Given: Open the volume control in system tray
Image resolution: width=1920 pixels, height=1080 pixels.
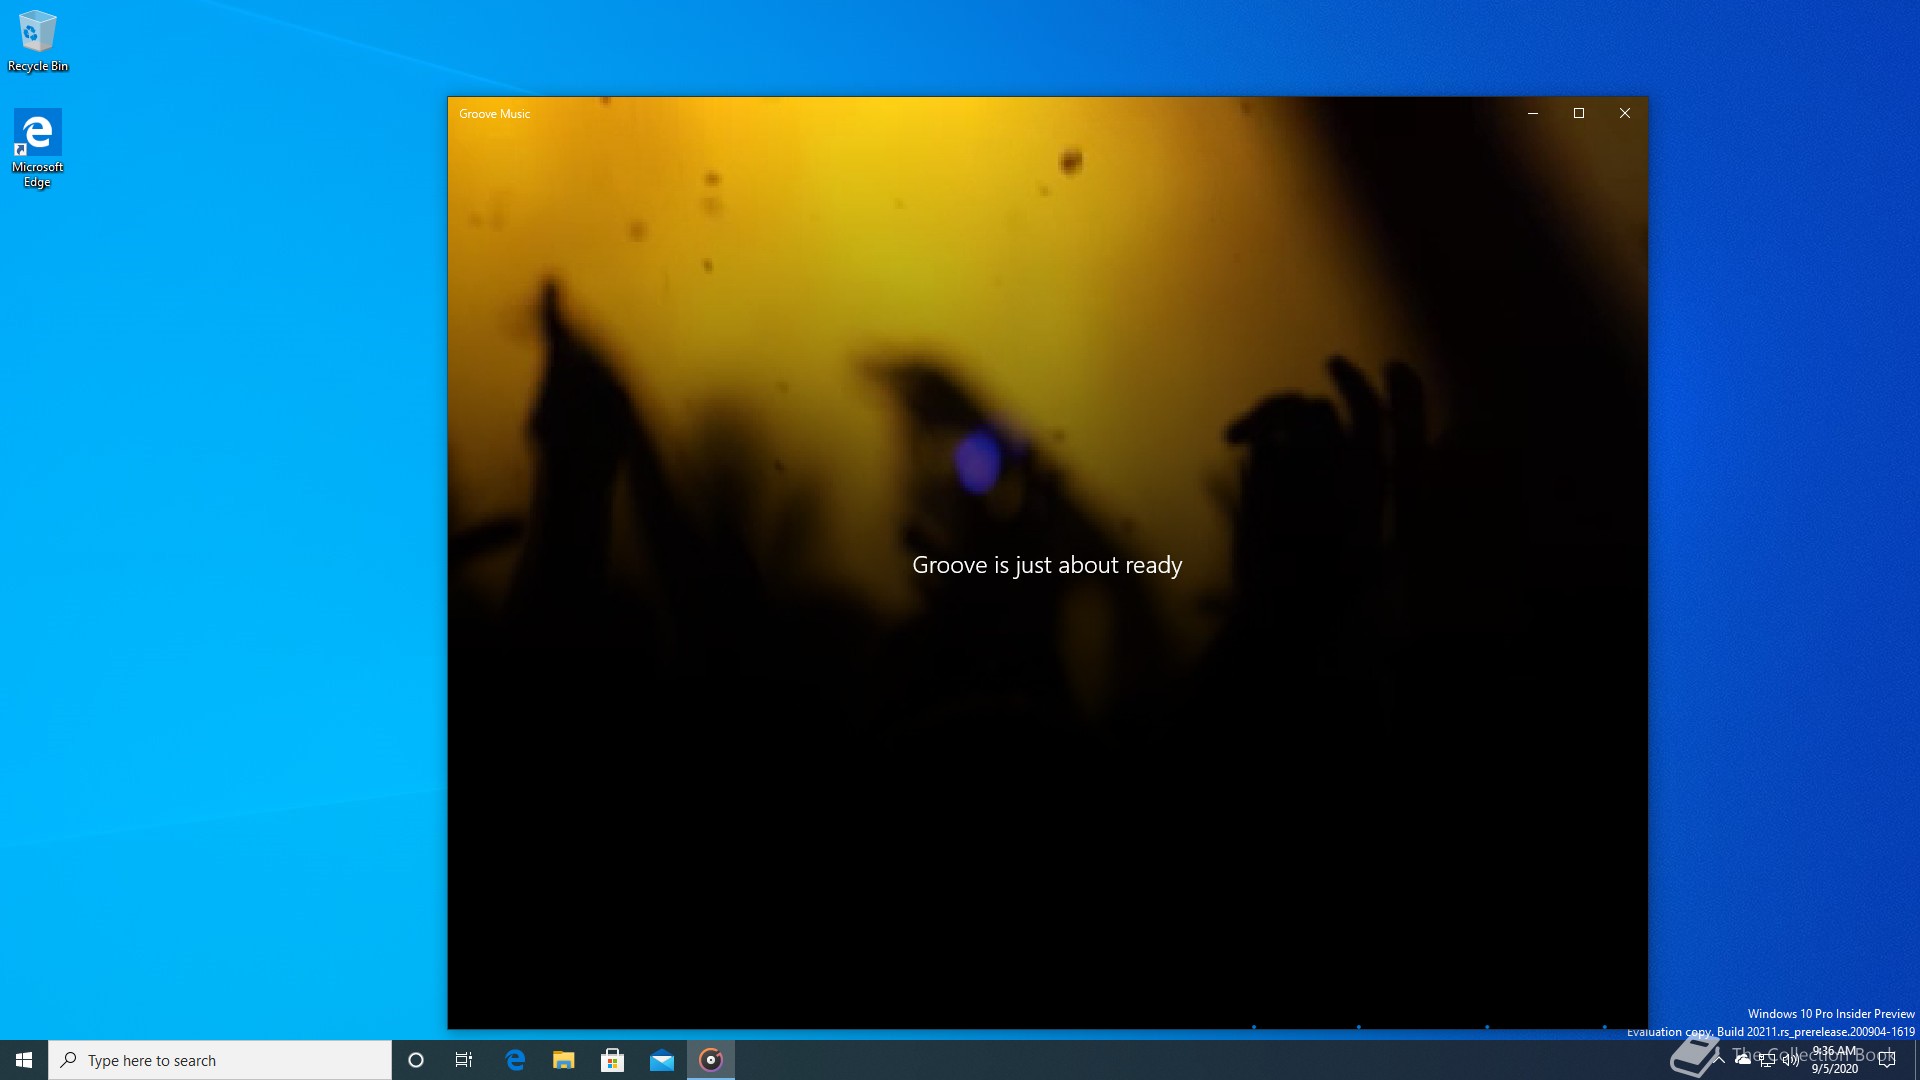Looking at the screenshot, I should click(x=1790, y=1060).
